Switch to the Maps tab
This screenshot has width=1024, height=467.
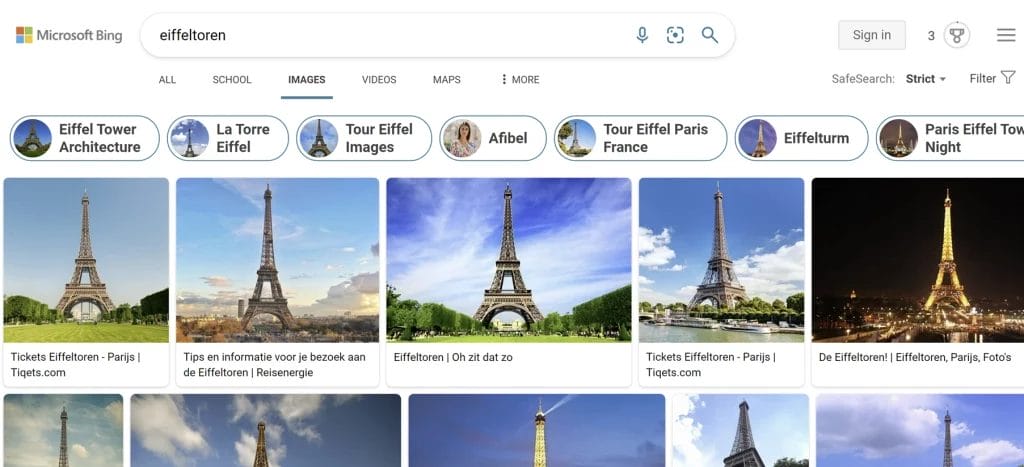[447, 80]
